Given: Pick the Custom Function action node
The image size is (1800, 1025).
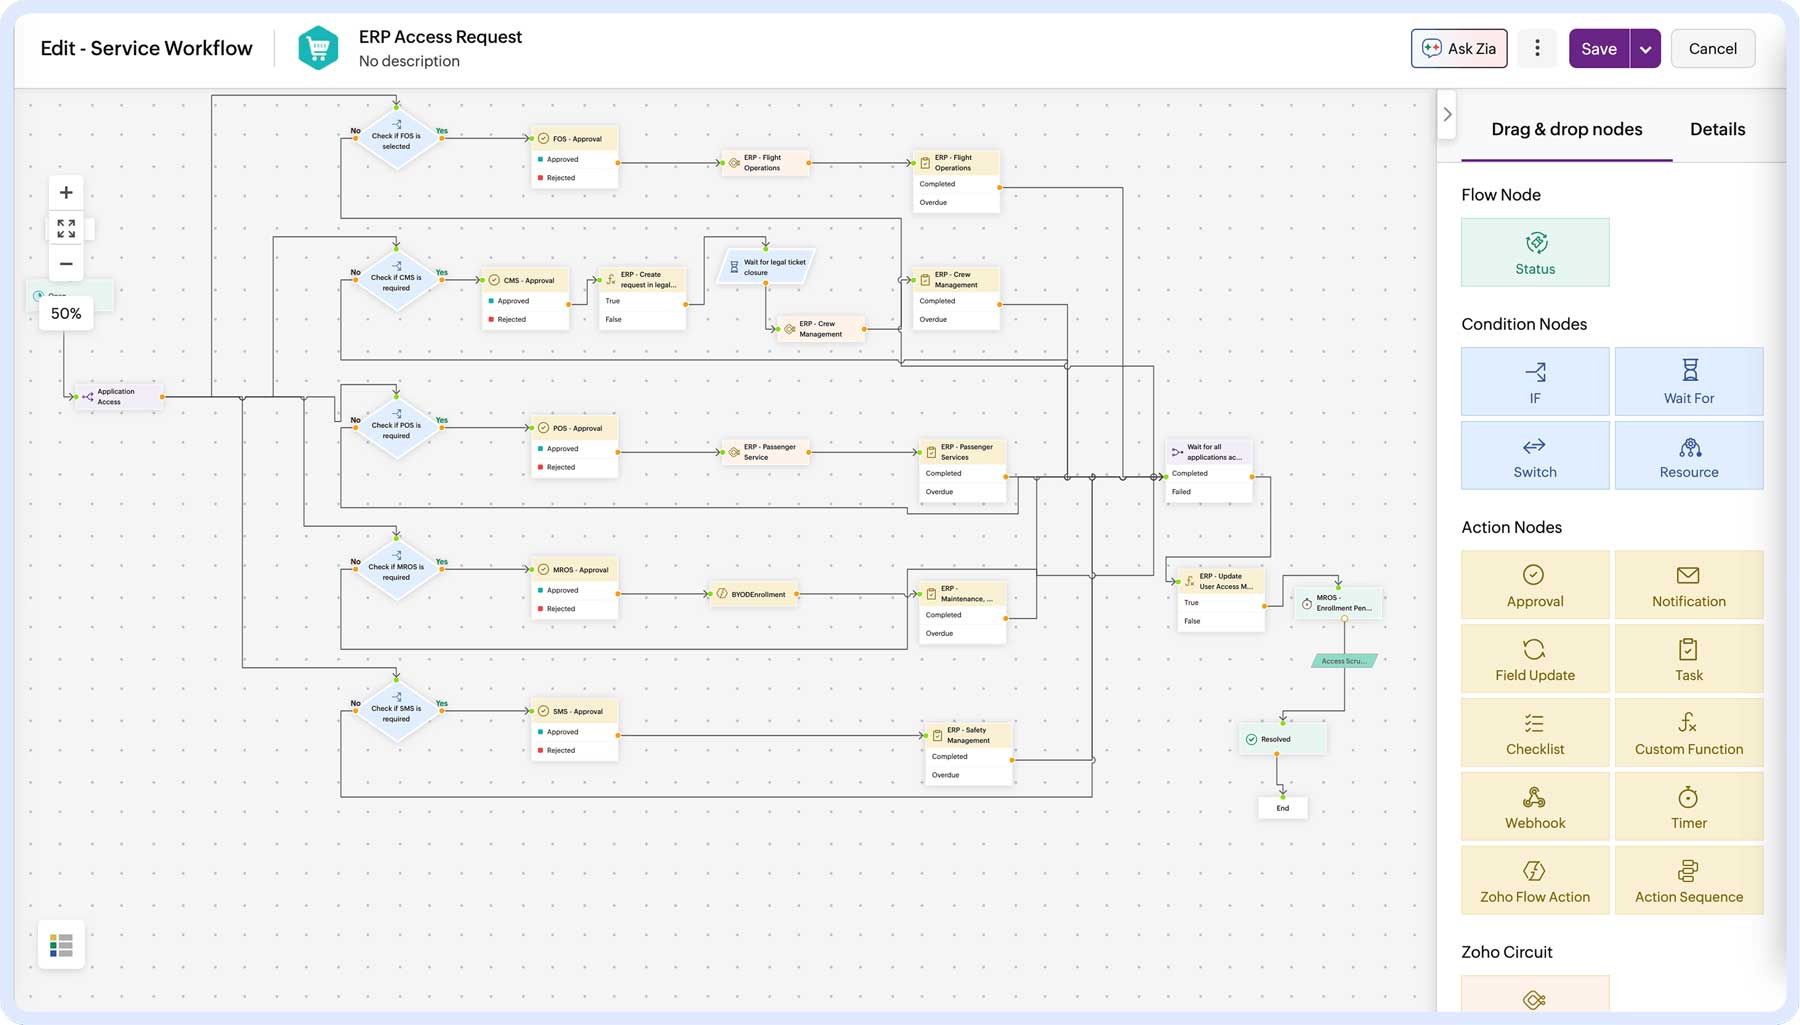Looking at the screenshot, I should coord(1689,733).
